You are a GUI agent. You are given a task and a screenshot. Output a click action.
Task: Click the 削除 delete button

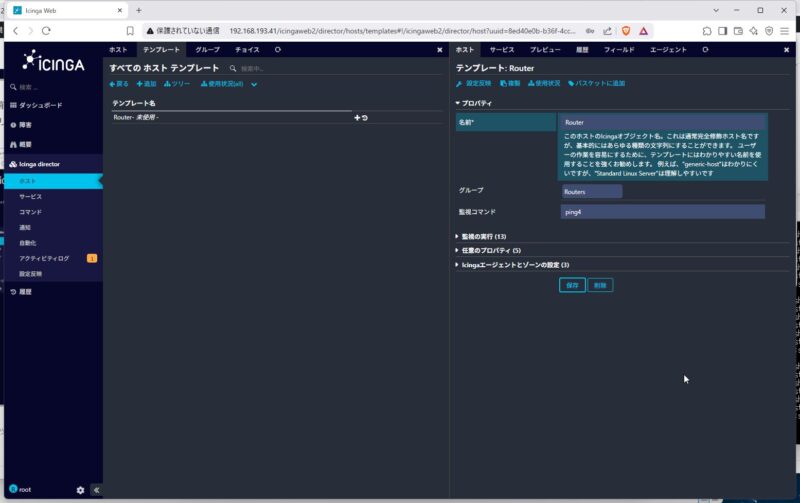600,285
